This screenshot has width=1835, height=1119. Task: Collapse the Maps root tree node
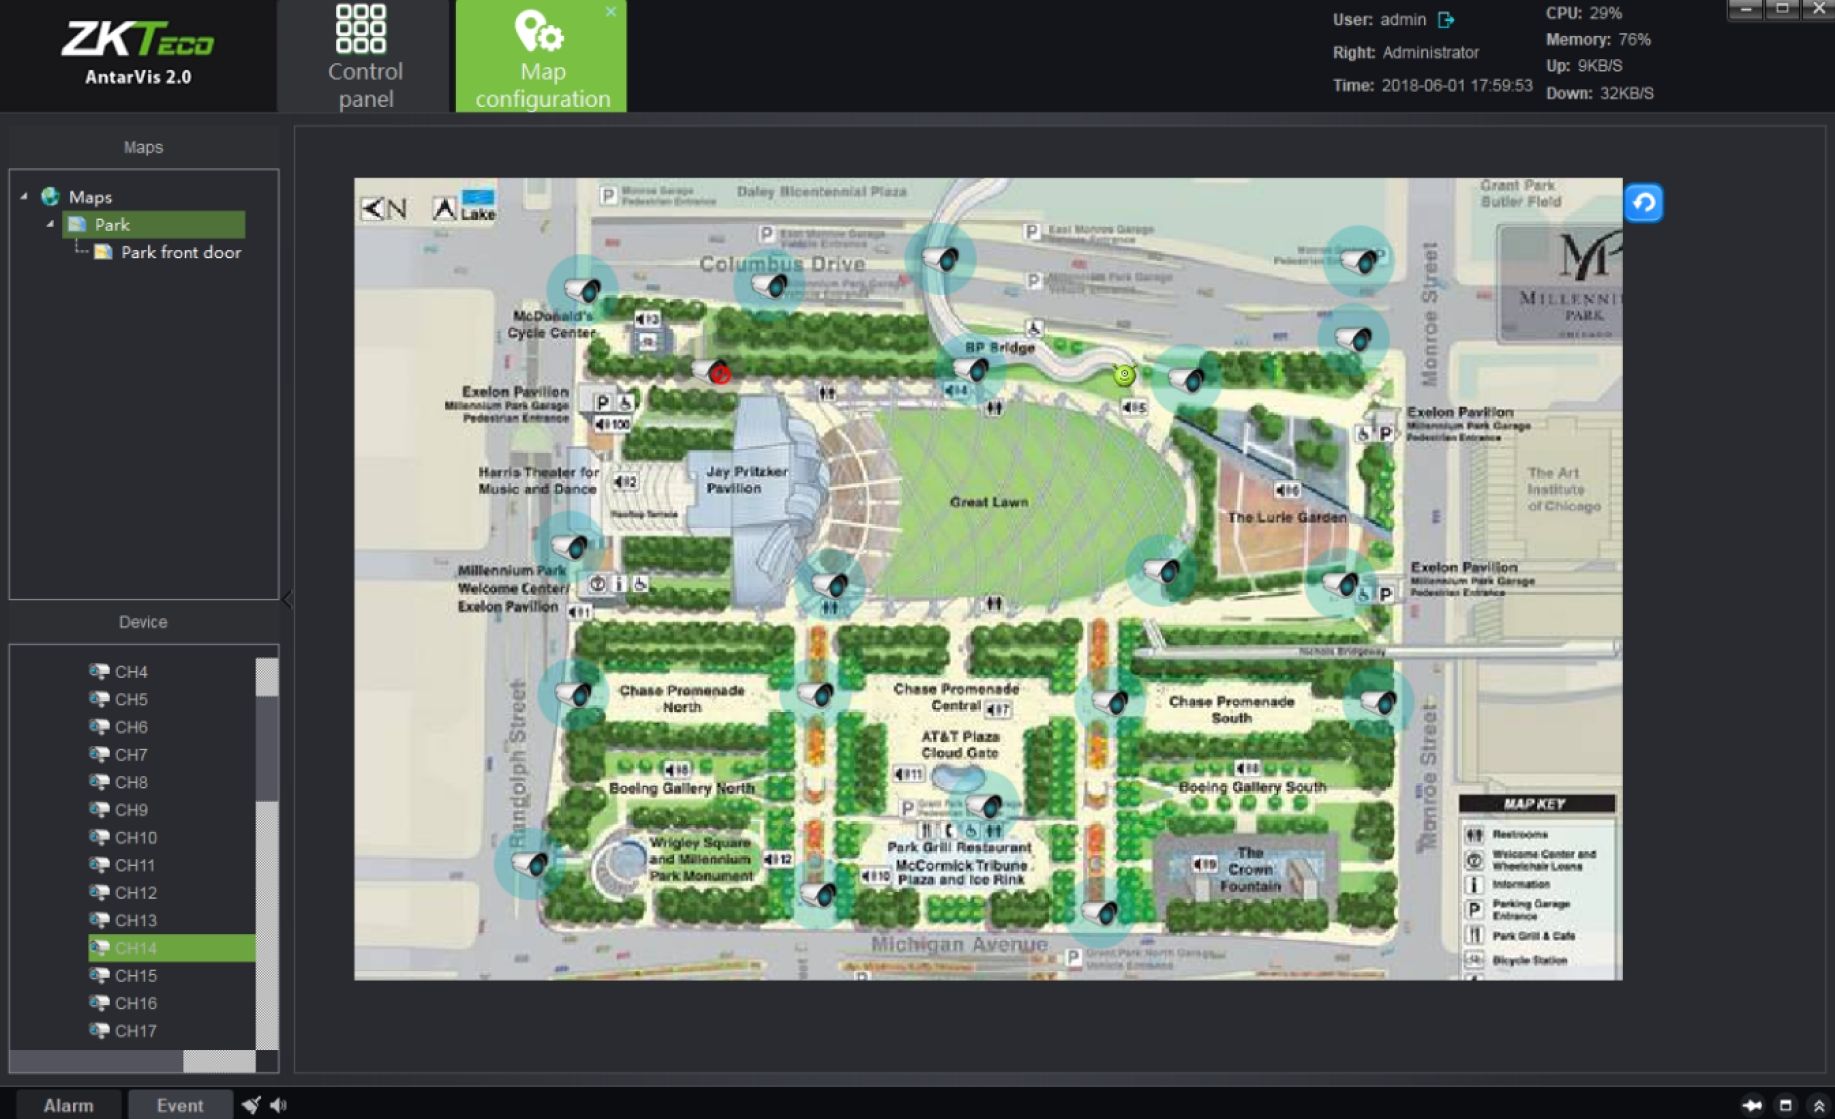[24, 197]
